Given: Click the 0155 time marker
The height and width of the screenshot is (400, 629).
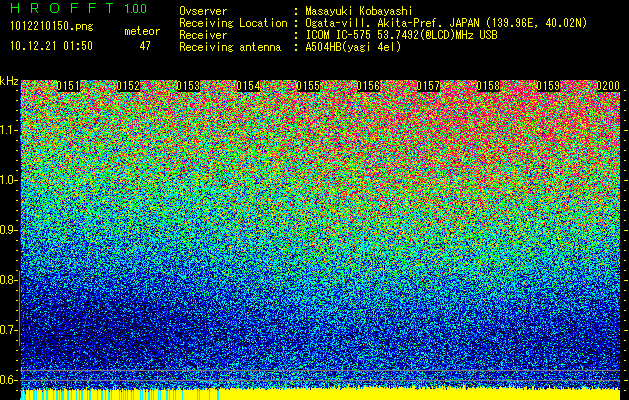Looking at the screenshot, I should click(308, 86).
